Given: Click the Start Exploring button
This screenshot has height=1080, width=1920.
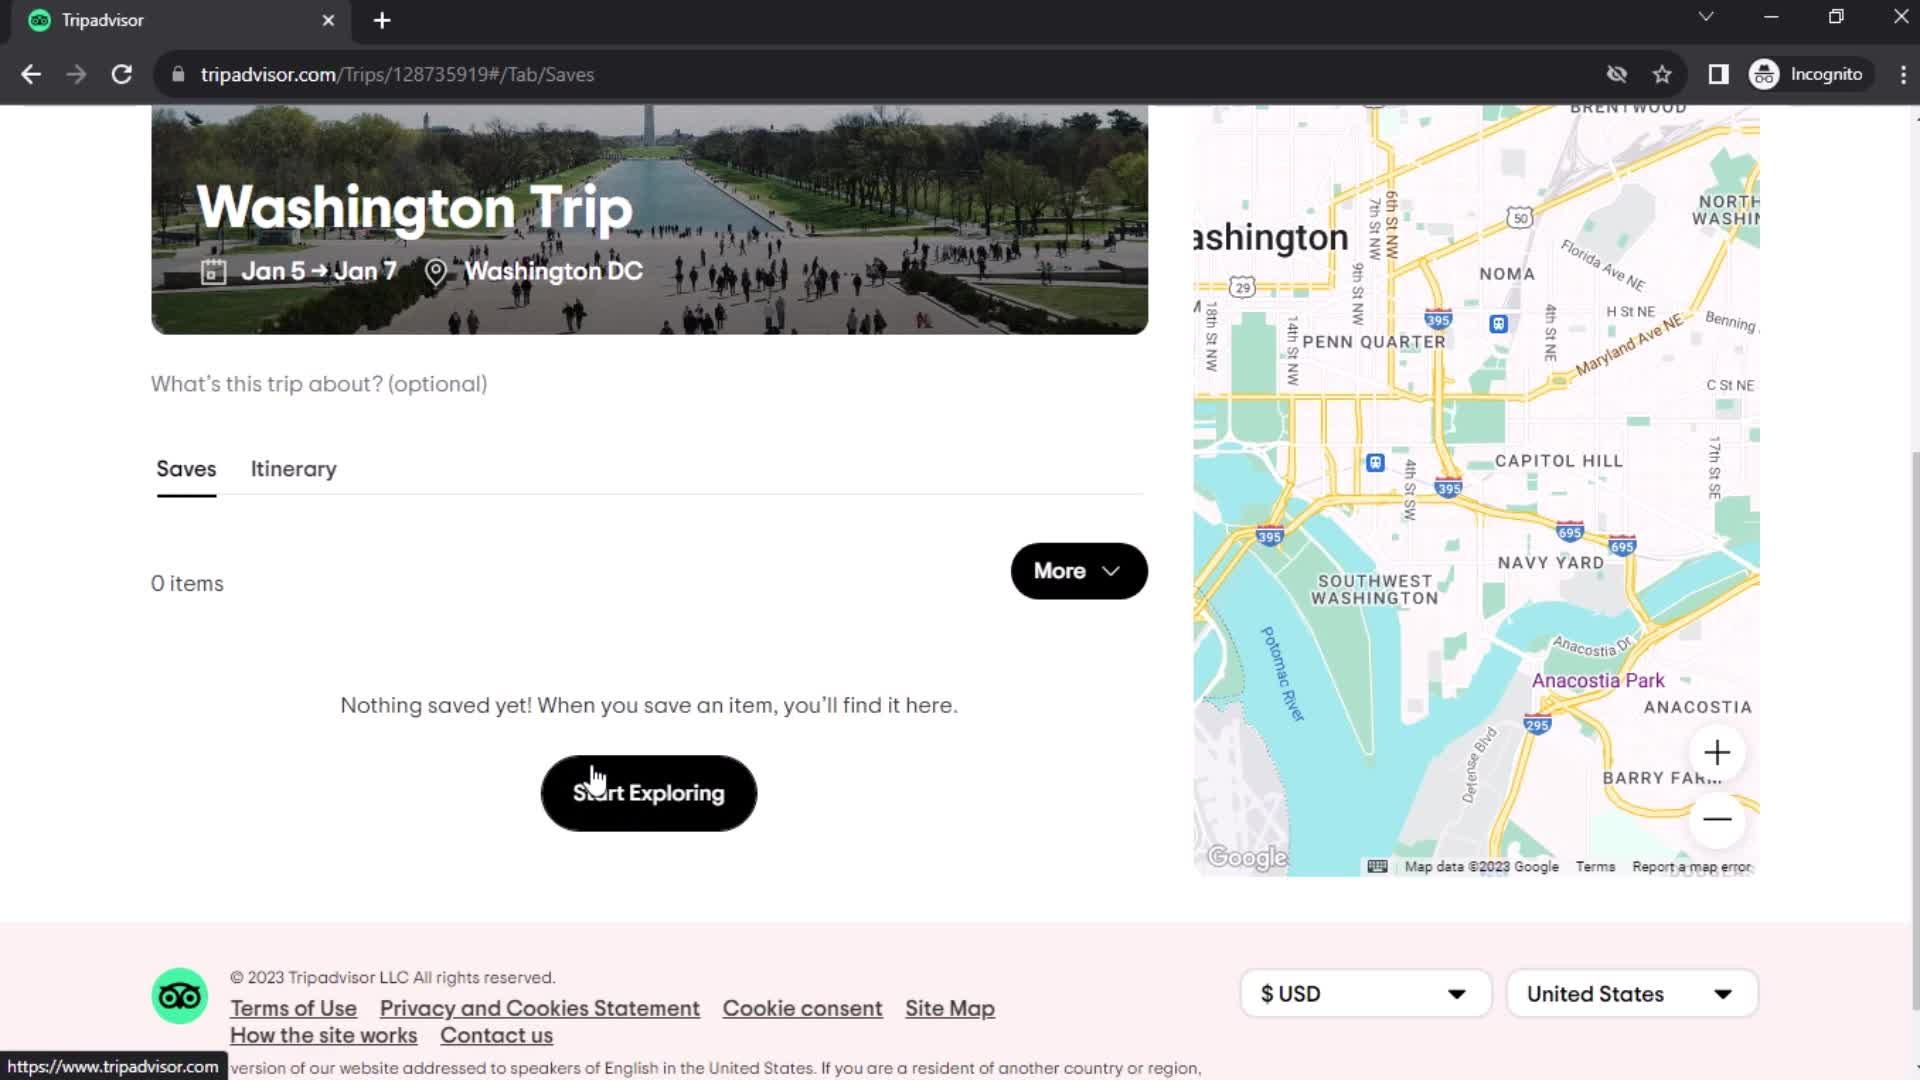Looking at the screenshot, I should pyautogui.click(x=647, y=793).
